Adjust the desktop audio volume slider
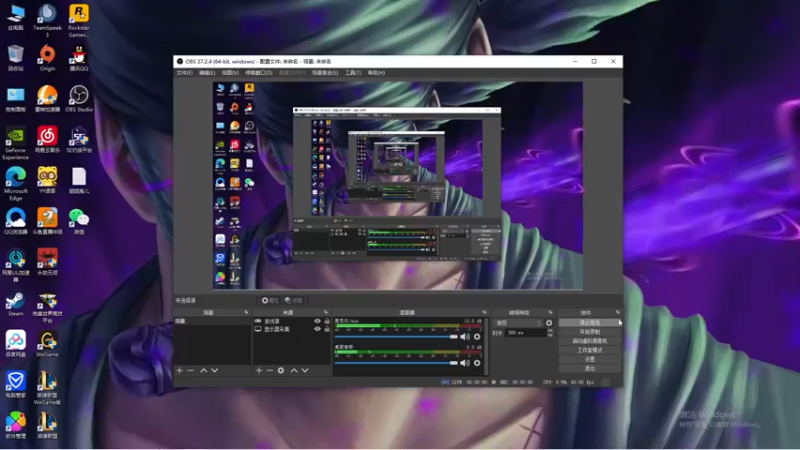This screenshot has width=800, height=450. coord(396,363)
